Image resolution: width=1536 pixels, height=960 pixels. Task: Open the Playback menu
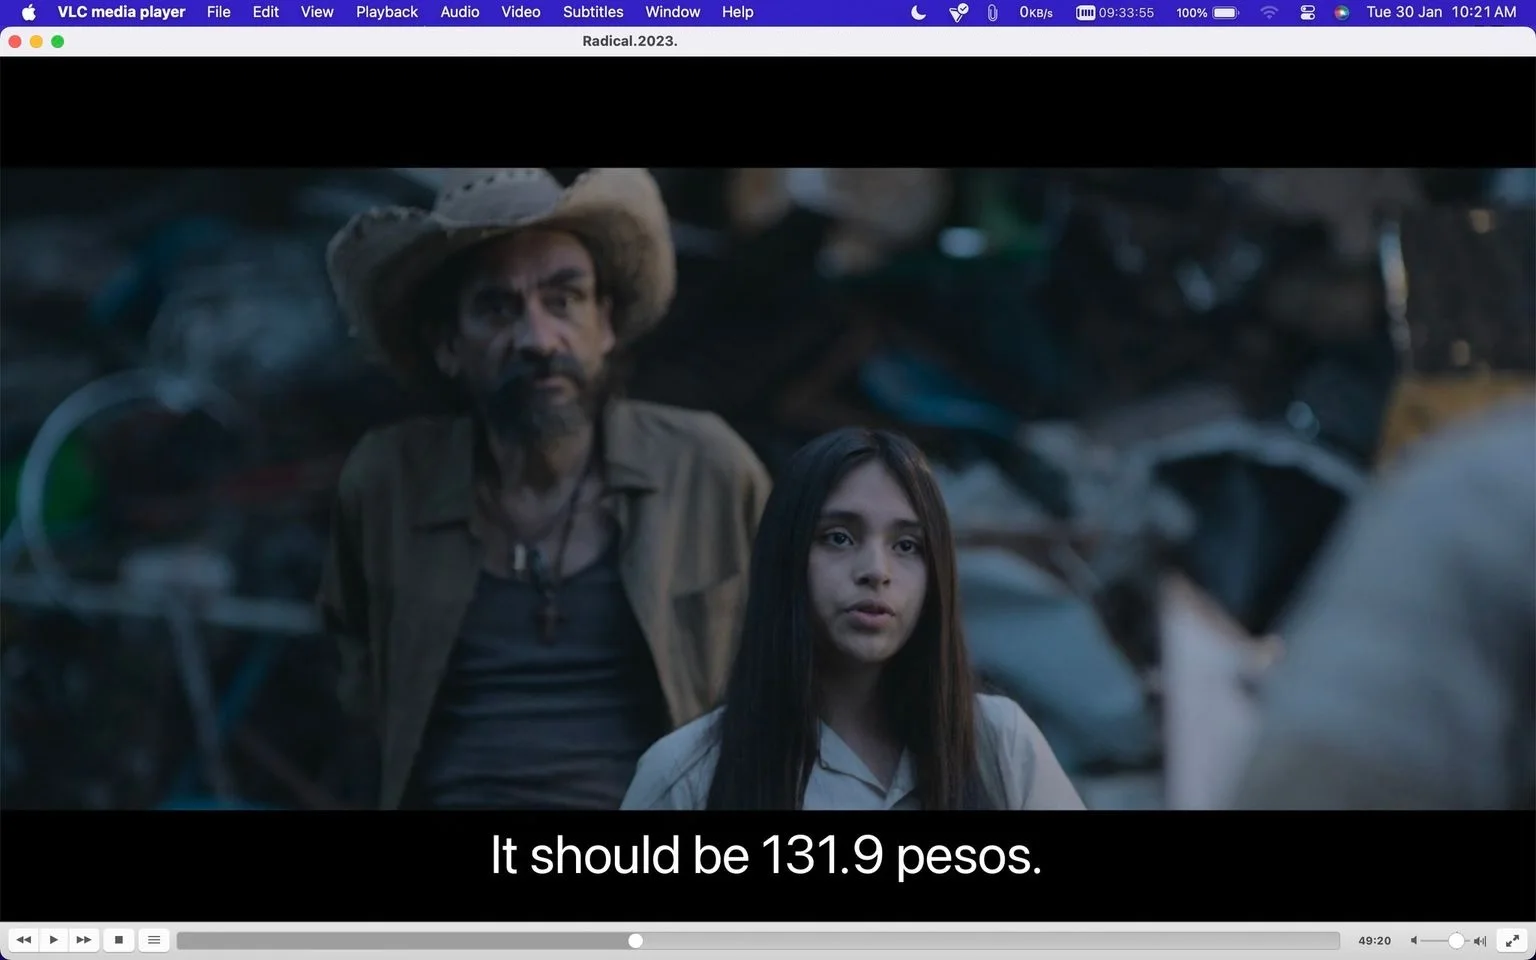387,12
